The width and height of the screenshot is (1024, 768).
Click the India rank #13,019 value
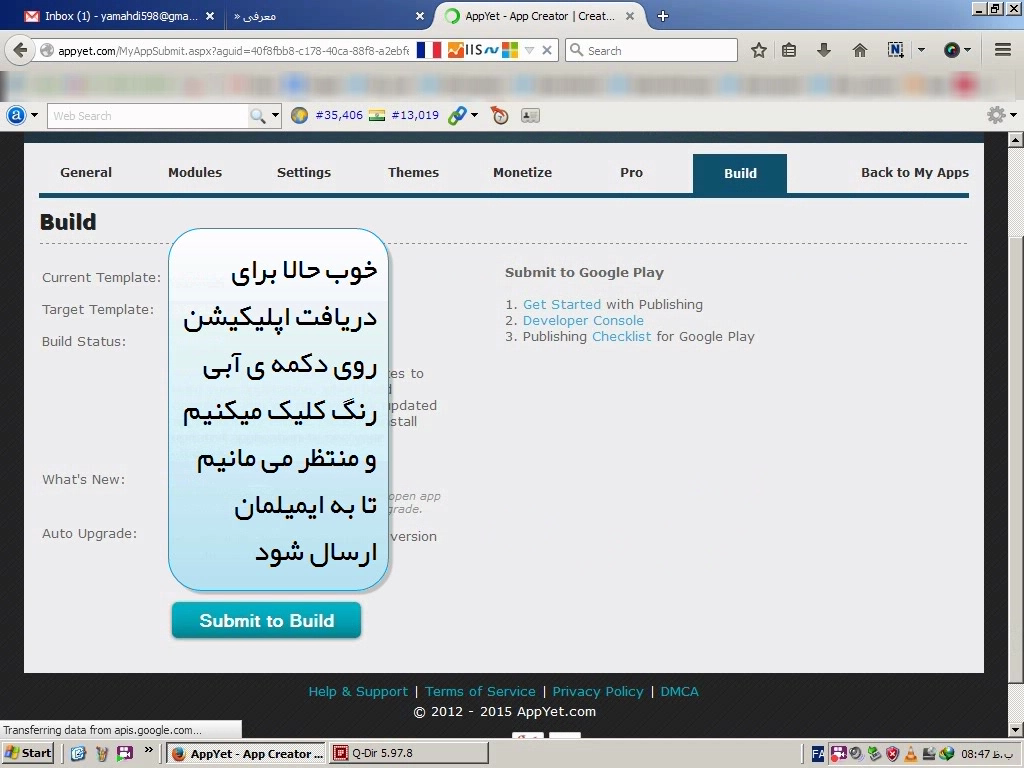point(415,116)
